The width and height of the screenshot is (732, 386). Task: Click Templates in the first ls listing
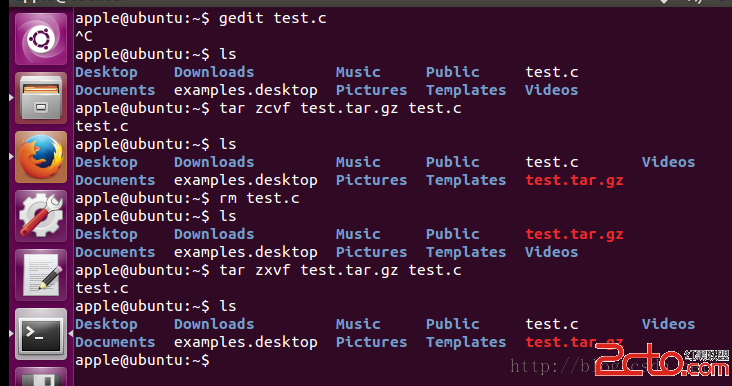(x=466, y=90)
